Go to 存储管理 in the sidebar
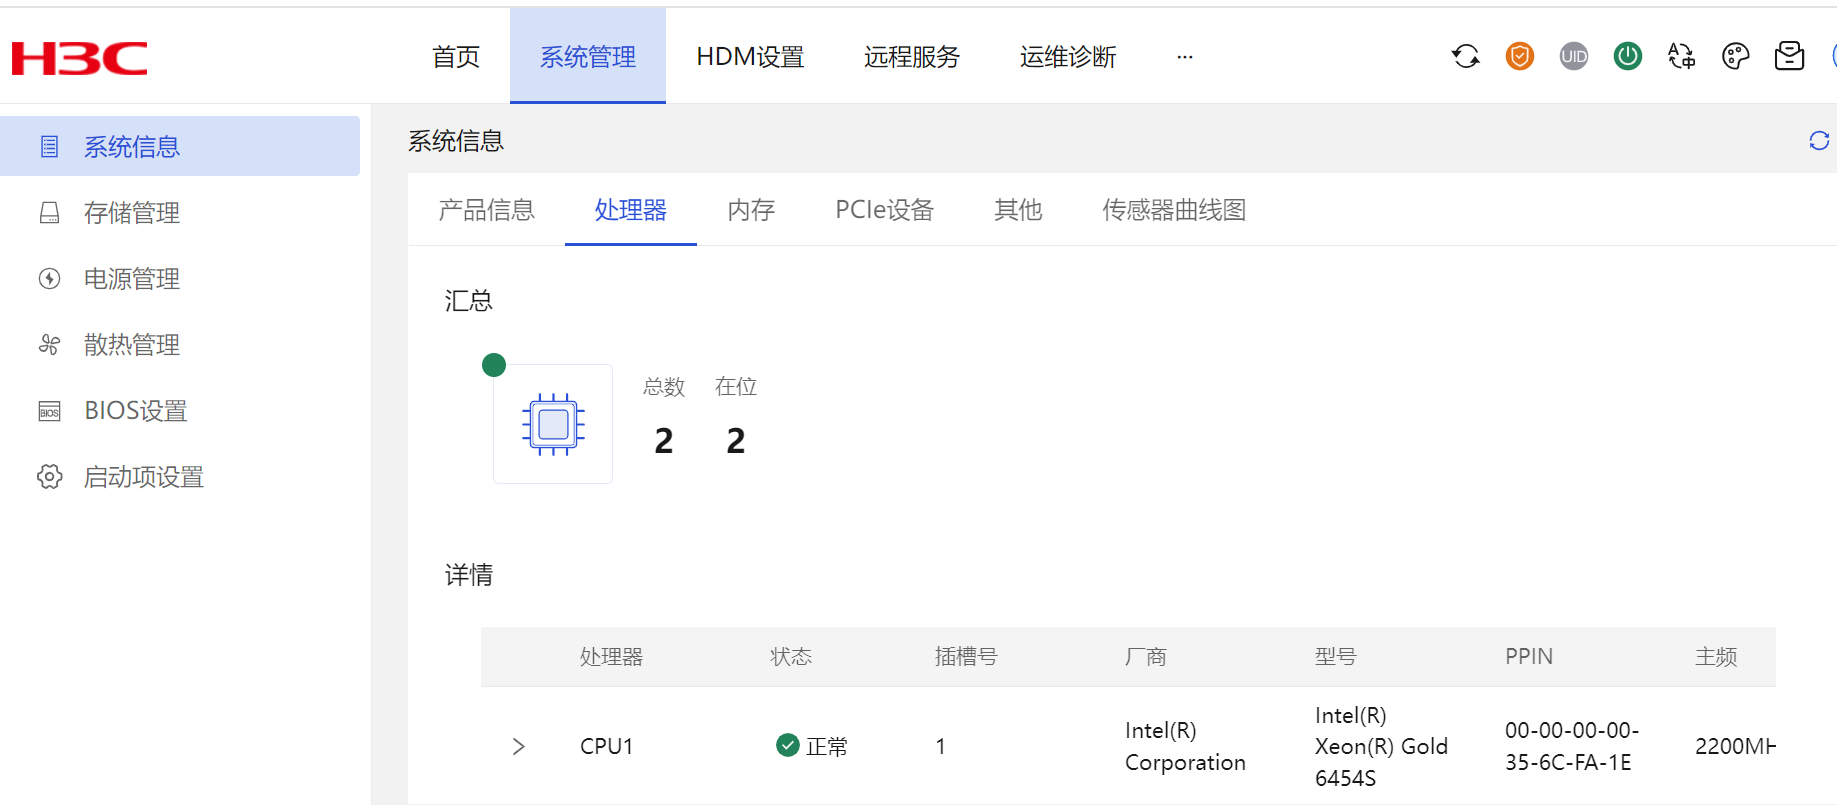Screen dimensions: 1837x805 132,213
